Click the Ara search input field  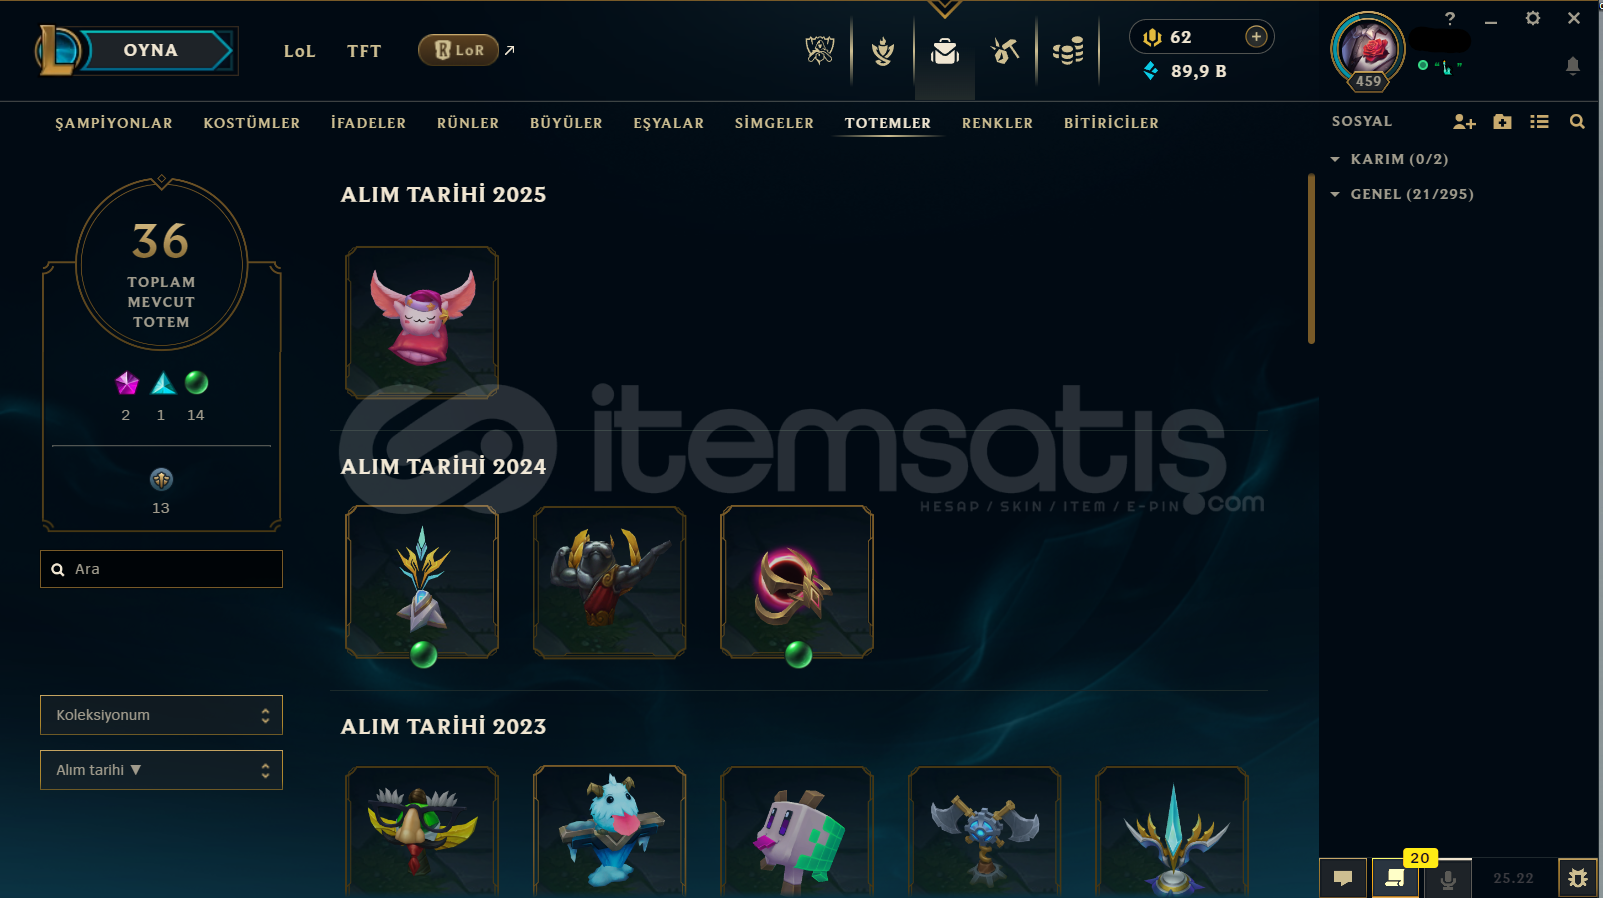(x=161, y=569)
